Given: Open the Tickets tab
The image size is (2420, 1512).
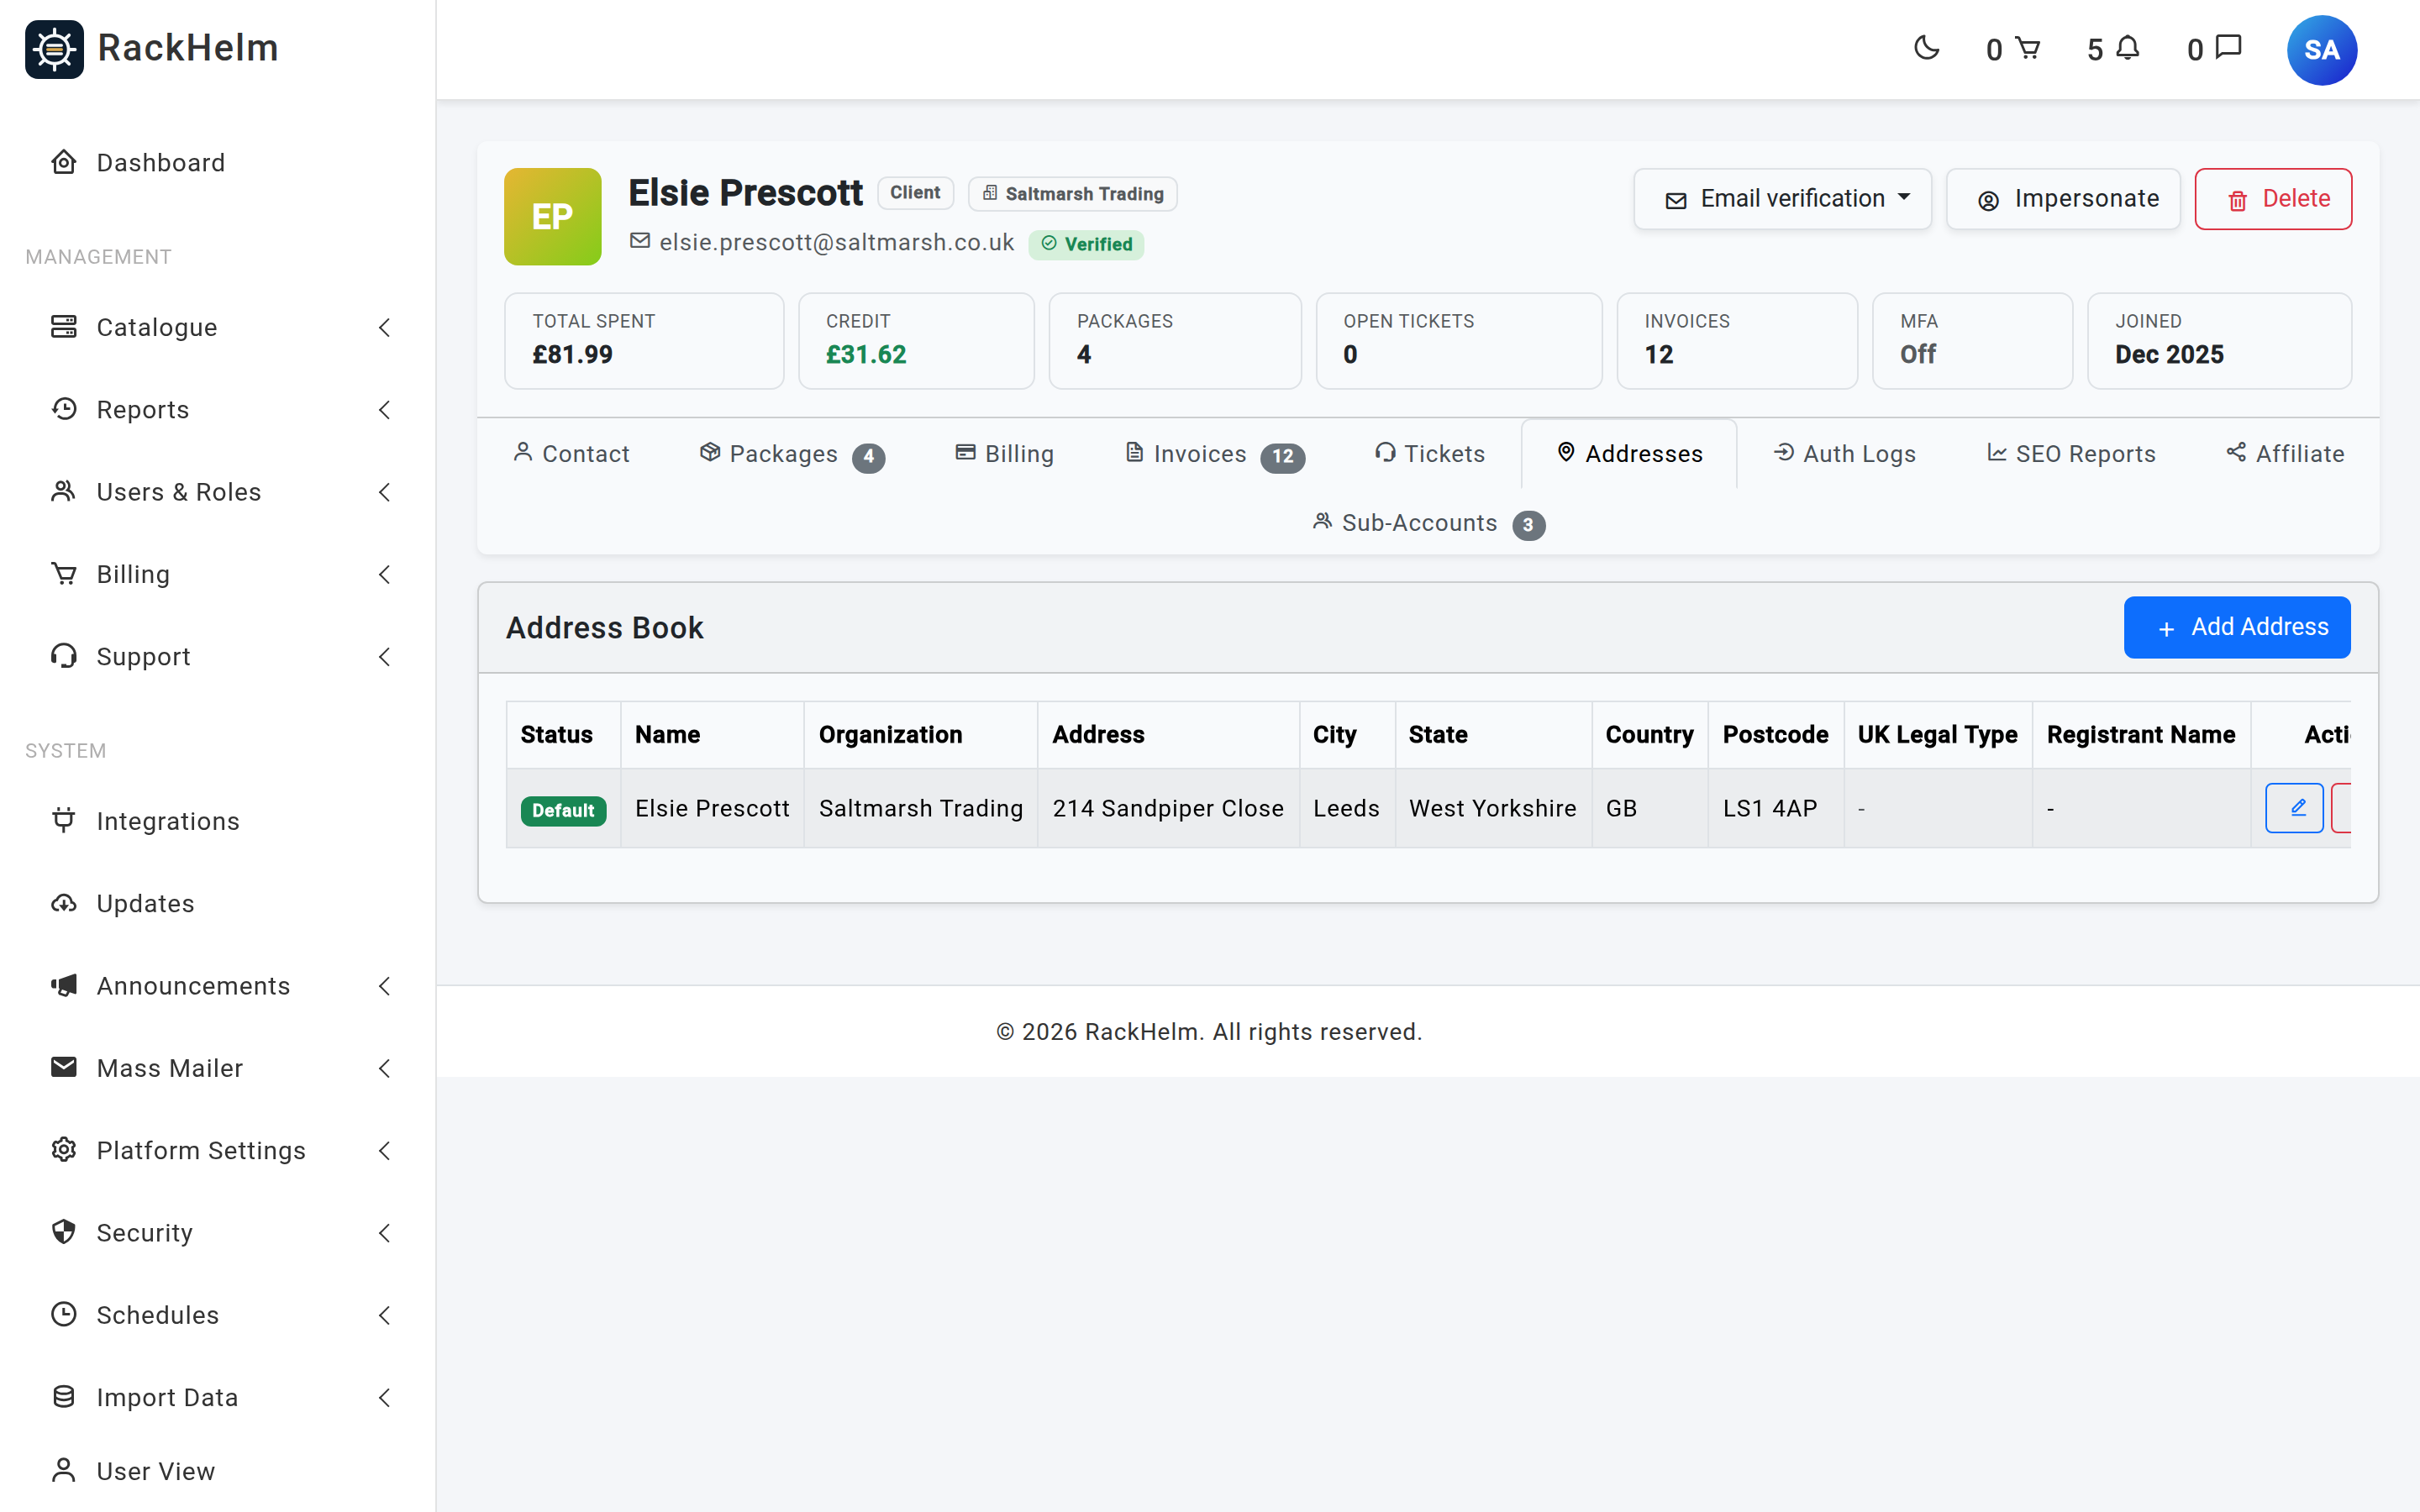Looking at the screenshot, I should click(x=1430, y=454).
